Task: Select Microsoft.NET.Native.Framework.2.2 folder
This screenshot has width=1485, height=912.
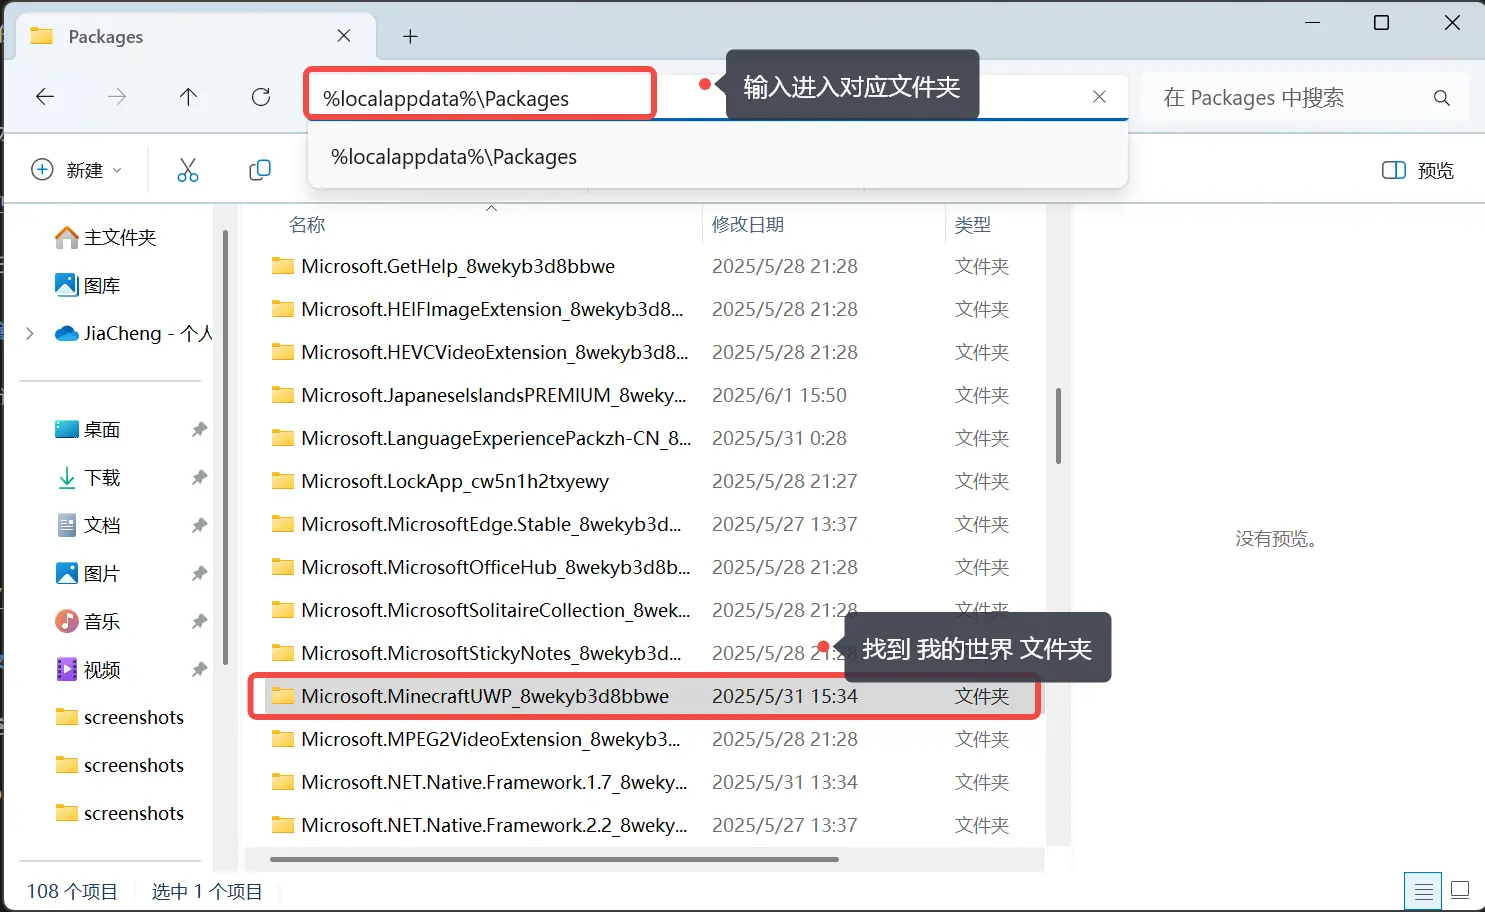Action: click(655, 825)
